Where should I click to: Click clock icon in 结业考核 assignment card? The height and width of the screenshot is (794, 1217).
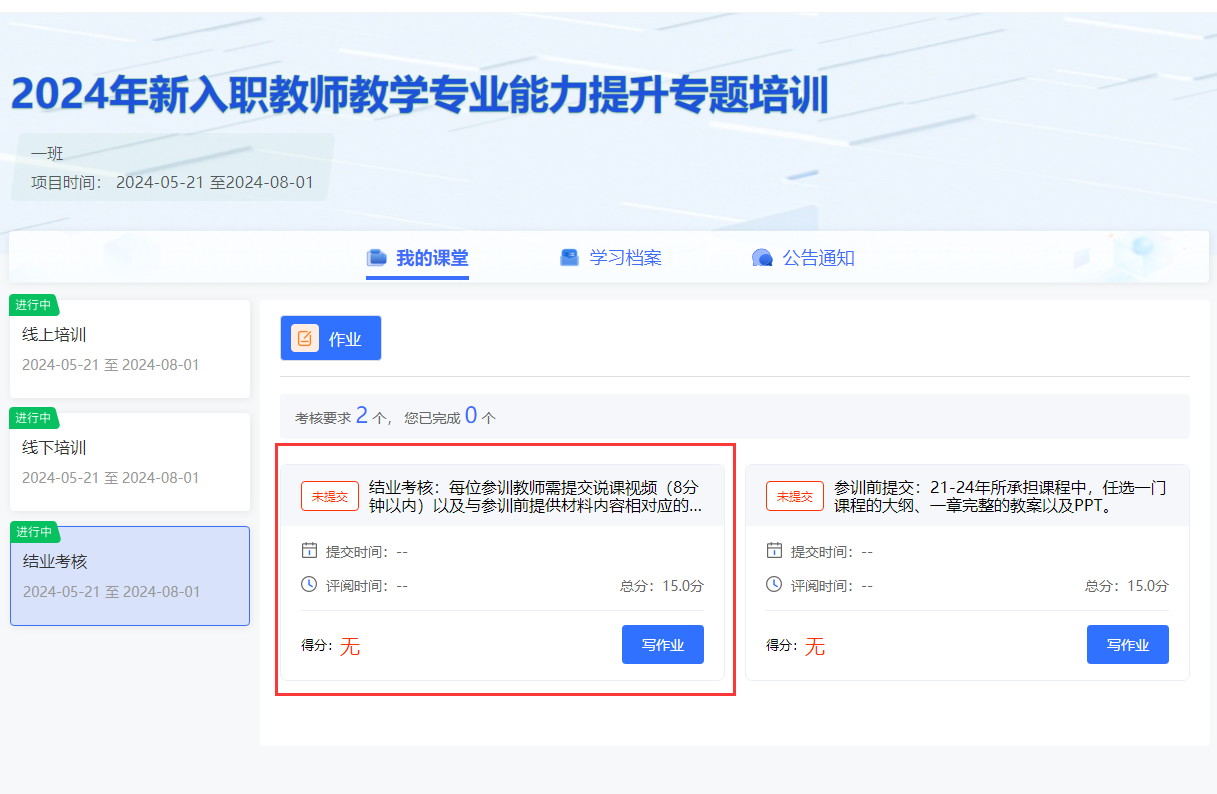tap(309, 585)
